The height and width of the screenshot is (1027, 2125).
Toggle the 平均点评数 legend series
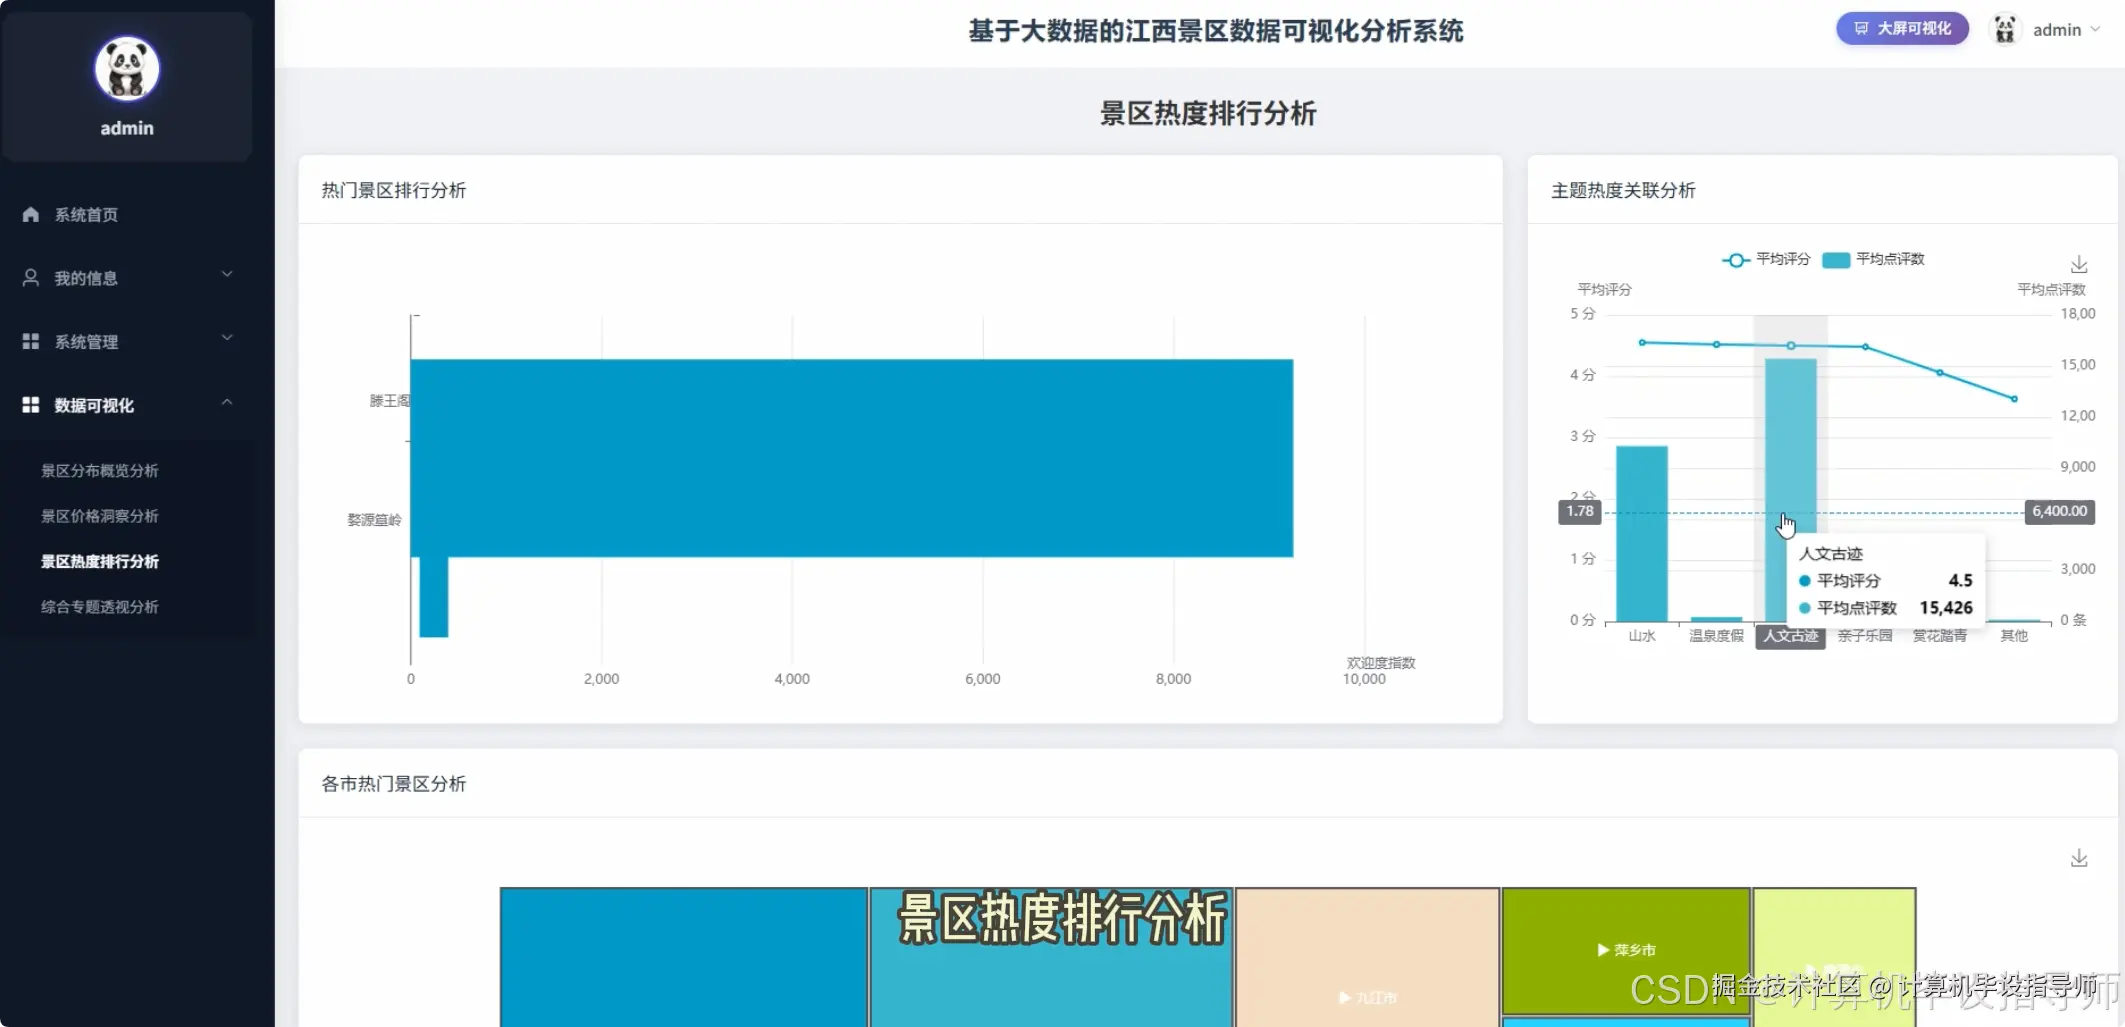1873,260
